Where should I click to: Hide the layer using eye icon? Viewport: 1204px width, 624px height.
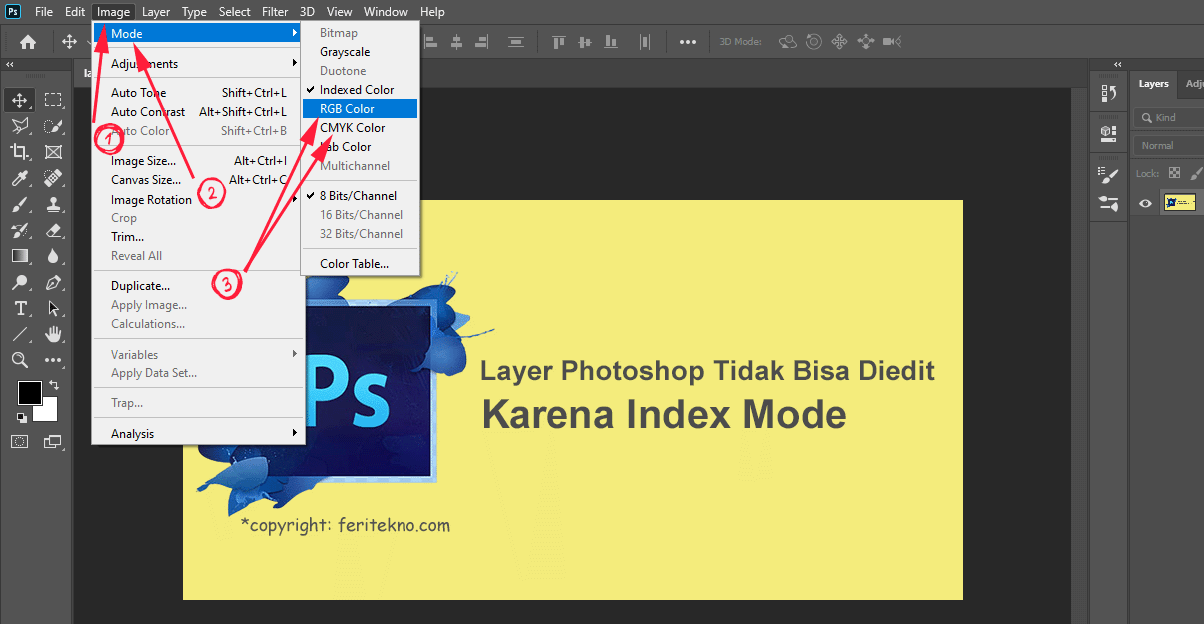1146,203
